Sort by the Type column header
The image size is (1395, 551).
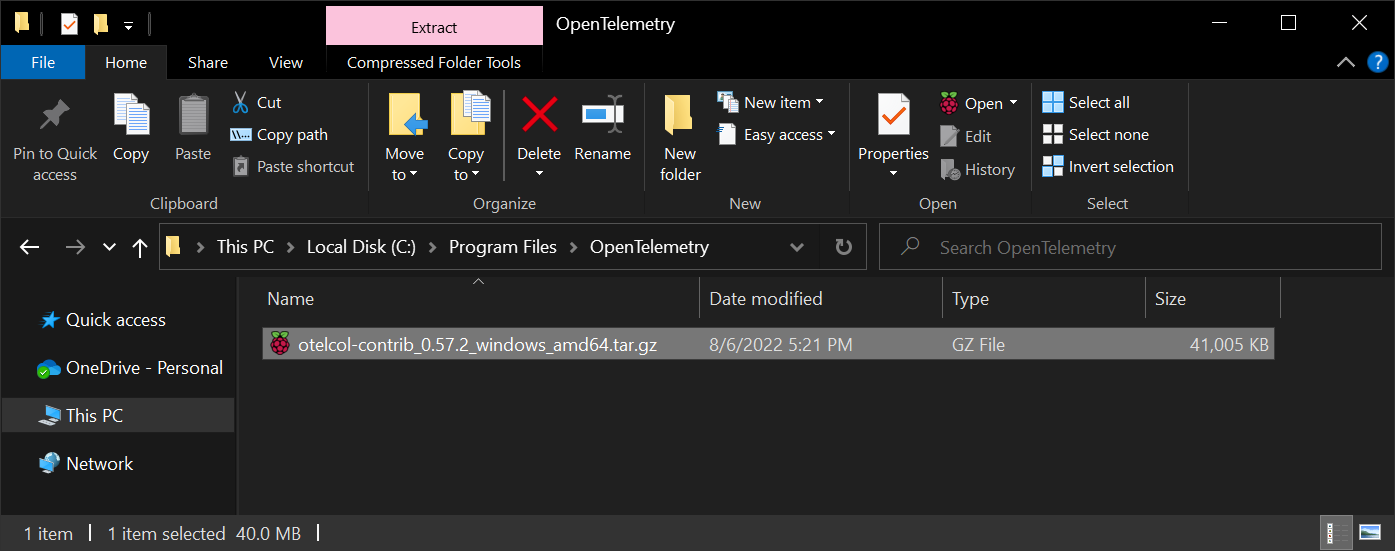(1044, 298)
